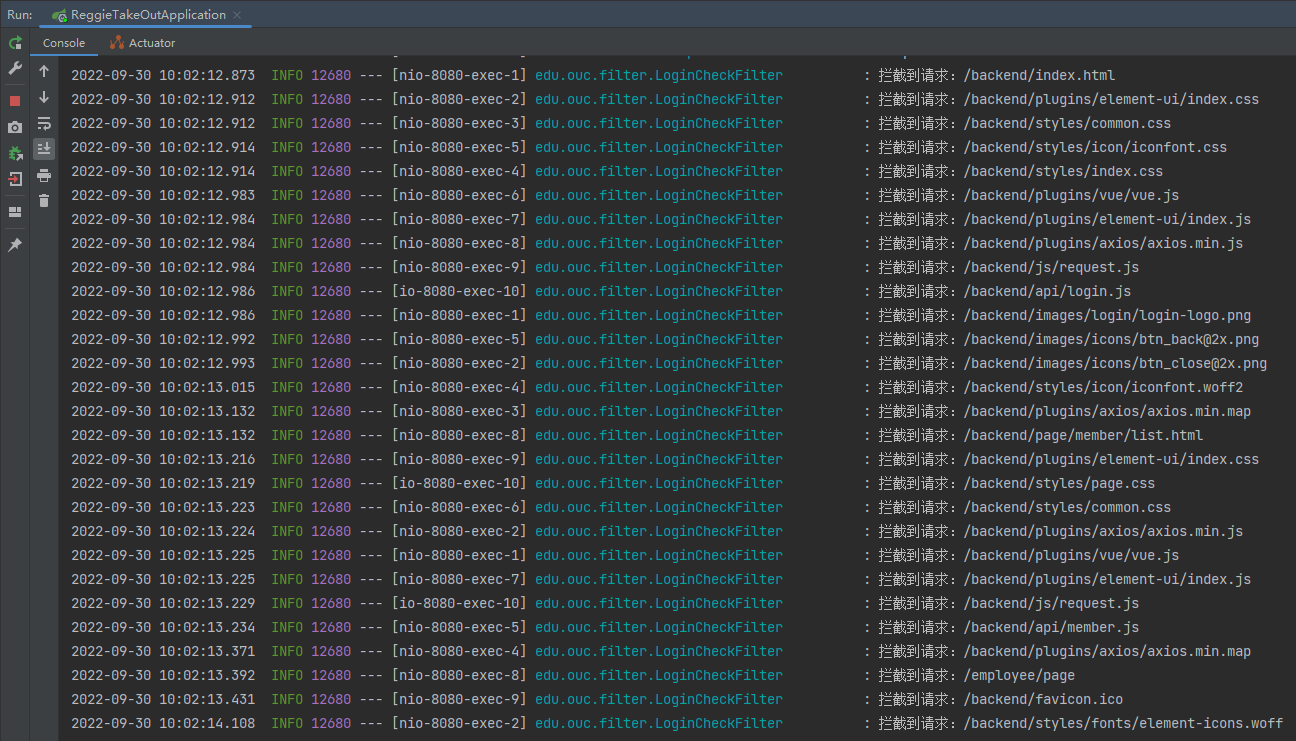Click the '/backend/api/member.js' path

[1051, 627]
